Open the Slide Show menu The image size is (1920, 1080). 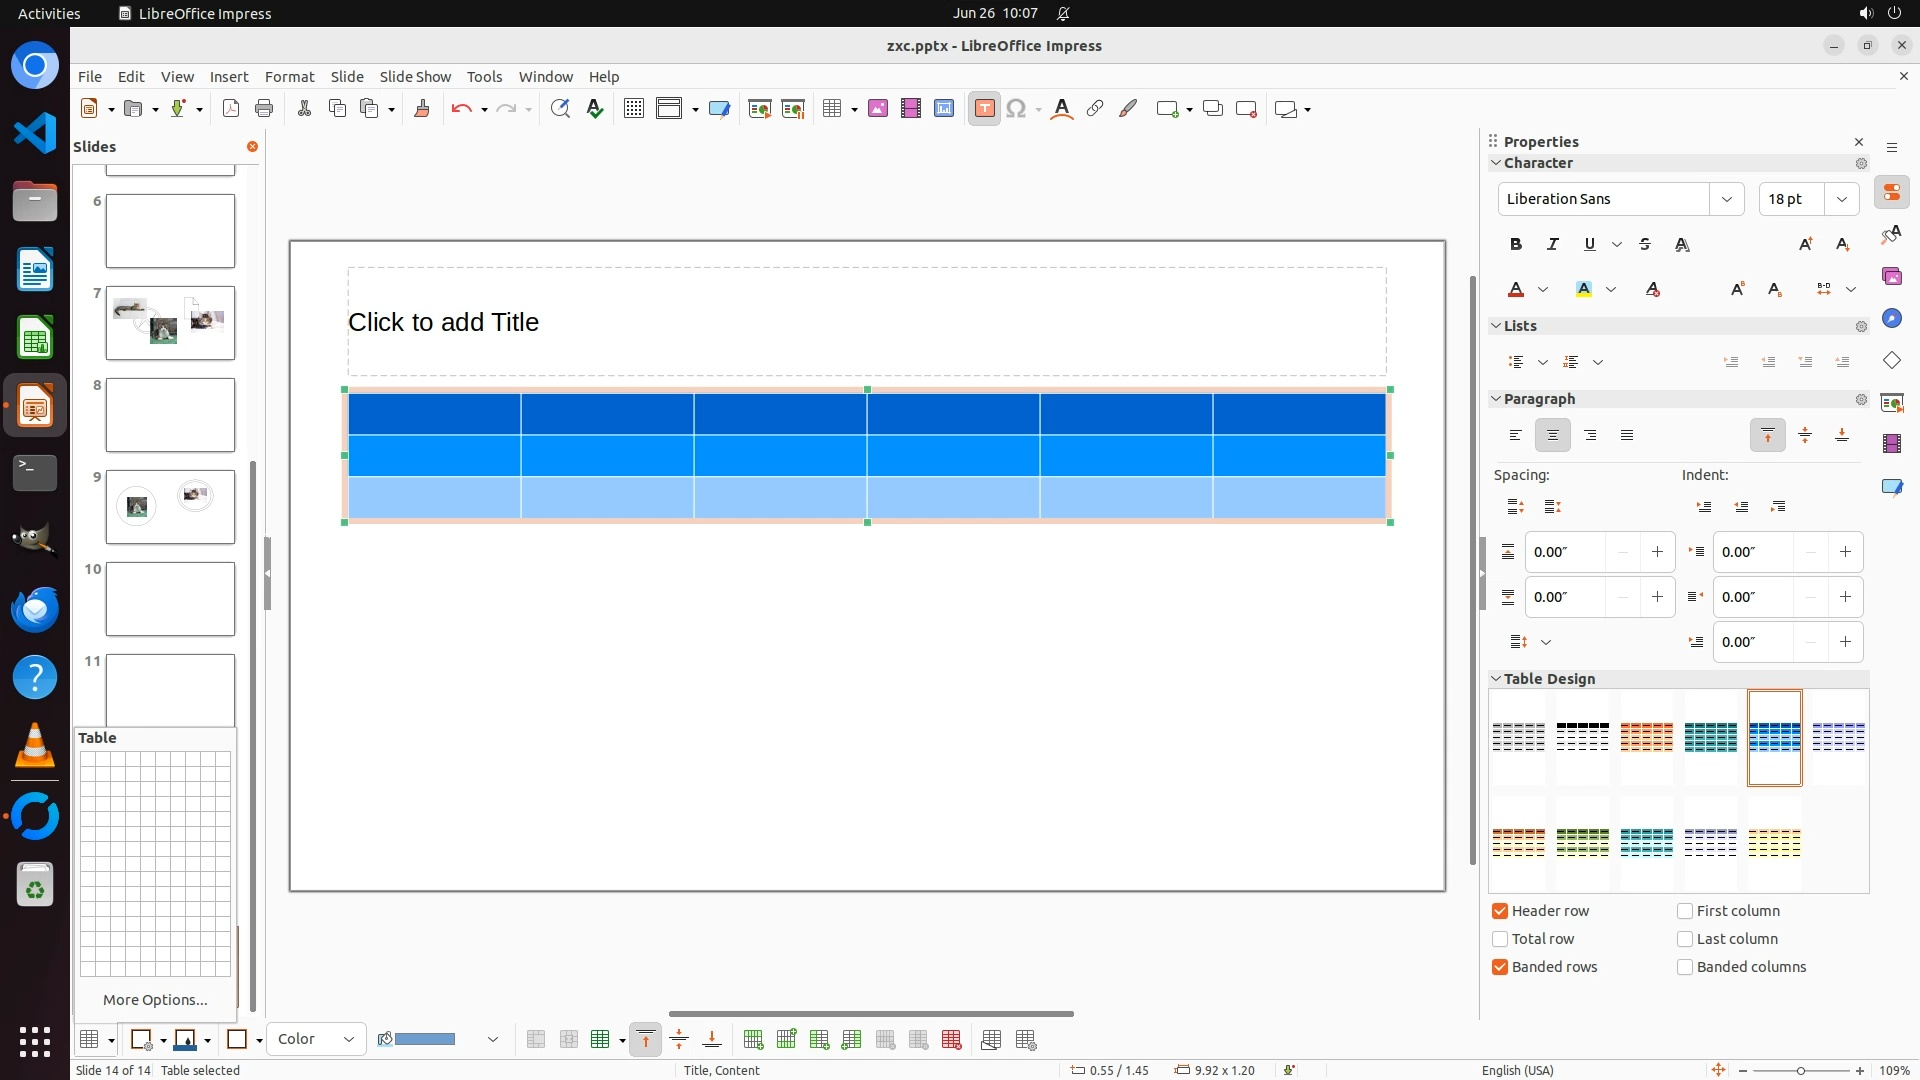click(415, 77)
